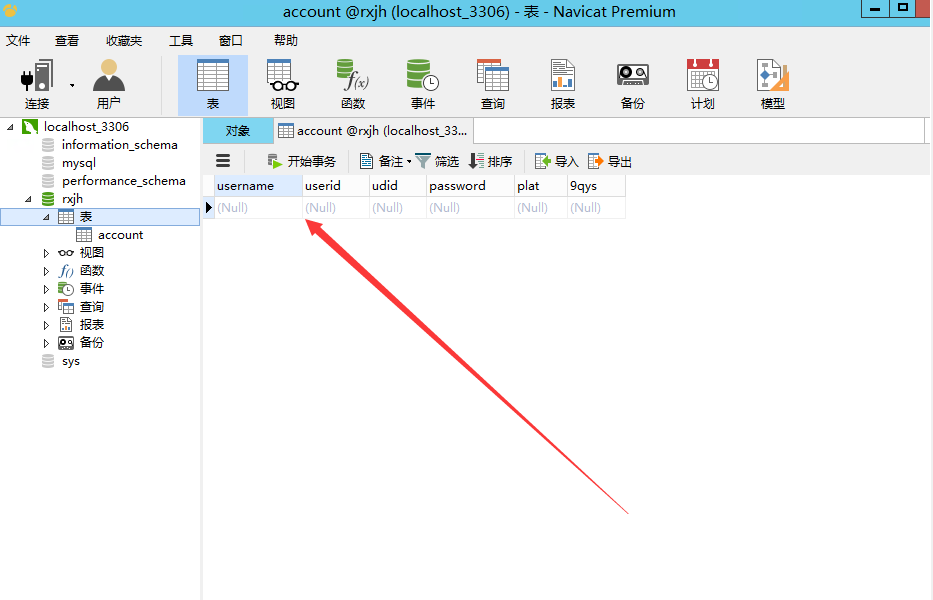Image resolution: width=933 pixels, height=600 pixels.
Task: Open the 函数 (Function) toolbar icon
Action: (353, 84)
